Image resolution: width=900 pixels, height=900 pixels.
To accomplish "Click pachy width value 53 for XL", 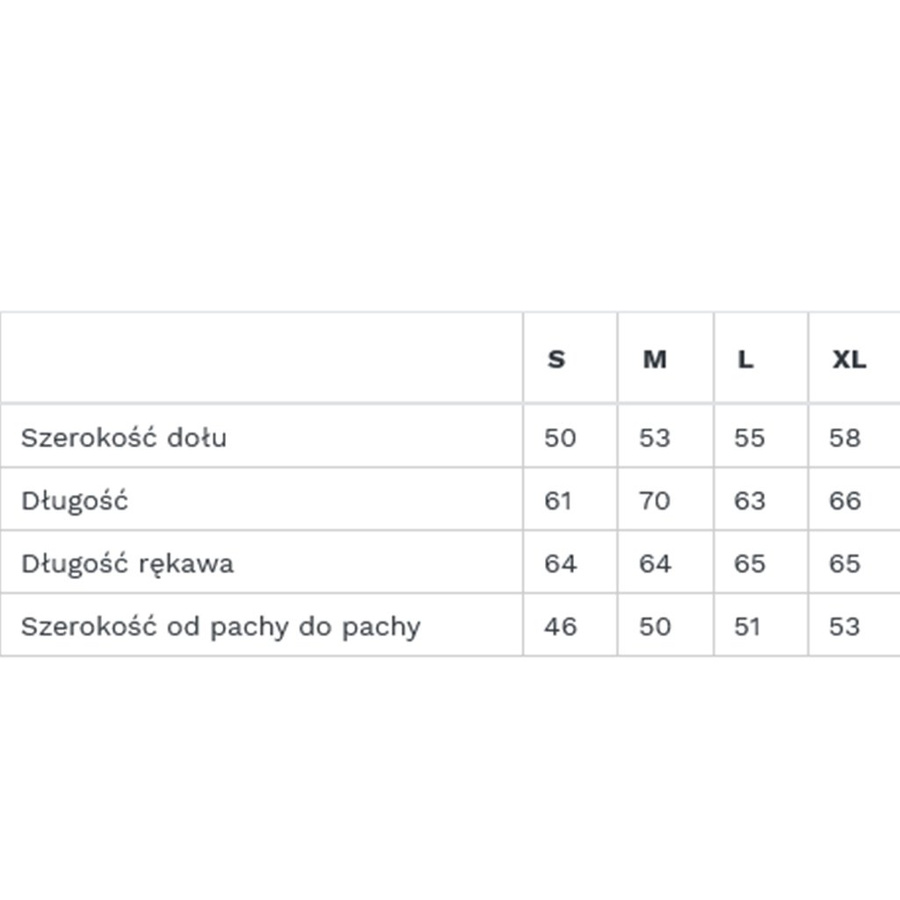I will tap(845, 627).
